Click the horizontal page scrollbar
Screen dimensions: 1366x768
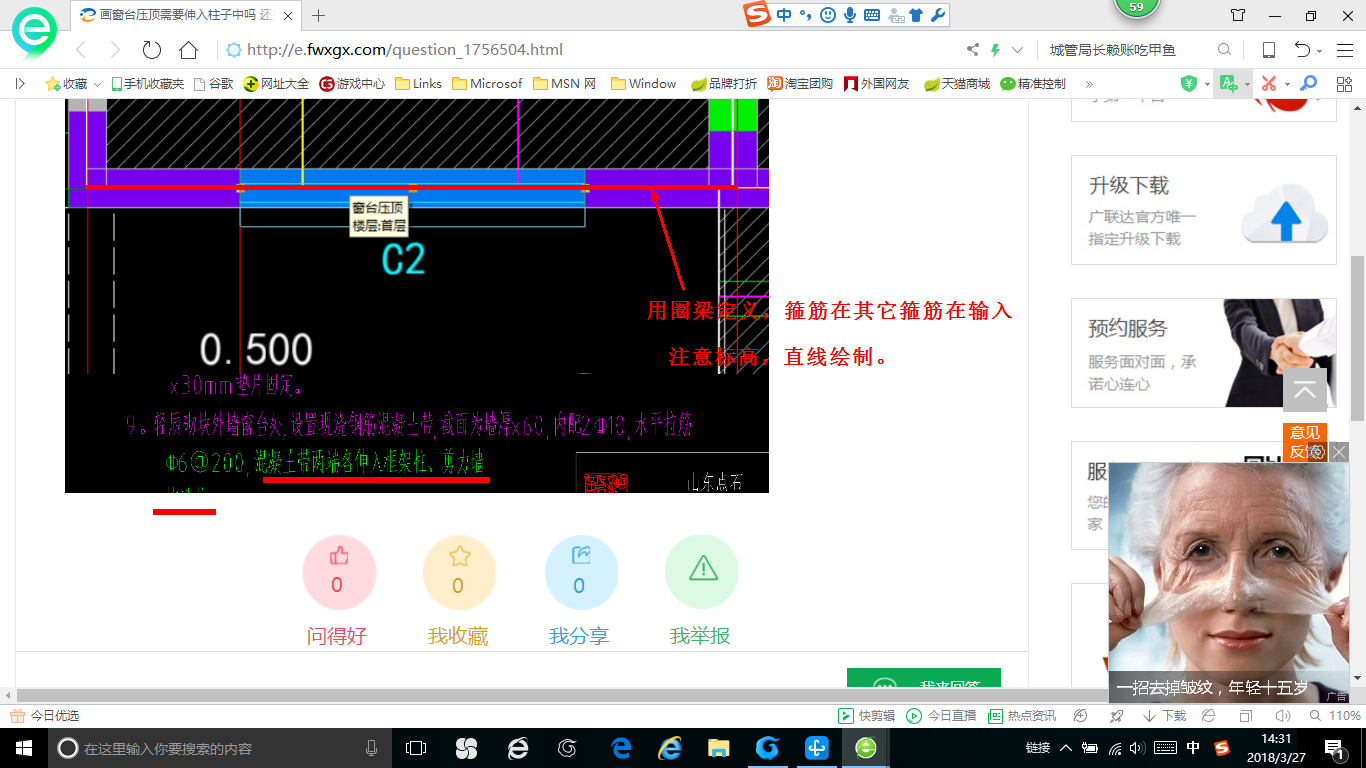coord(560,695)
